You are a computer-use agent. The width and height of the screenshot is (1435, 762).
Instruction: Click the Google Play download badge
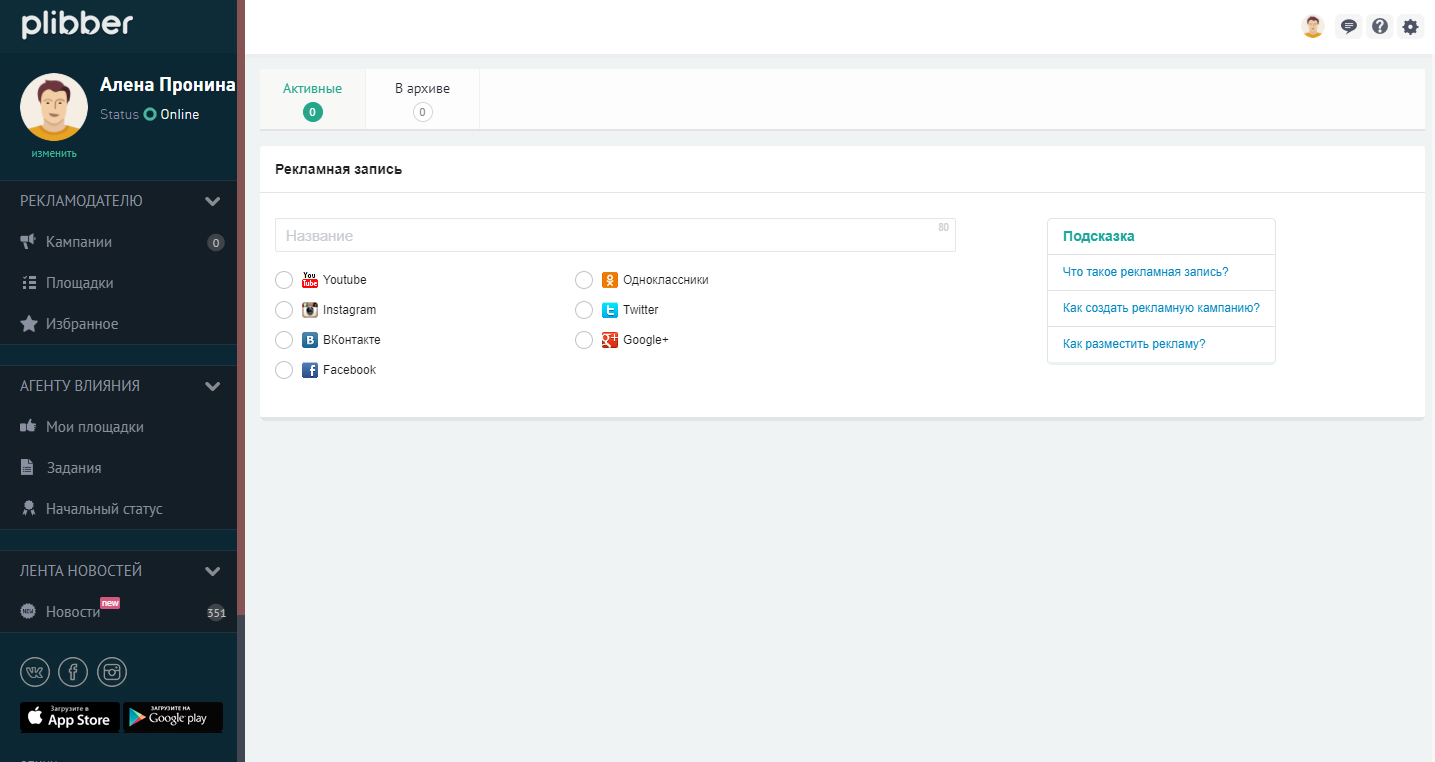(x=173, y=717)
